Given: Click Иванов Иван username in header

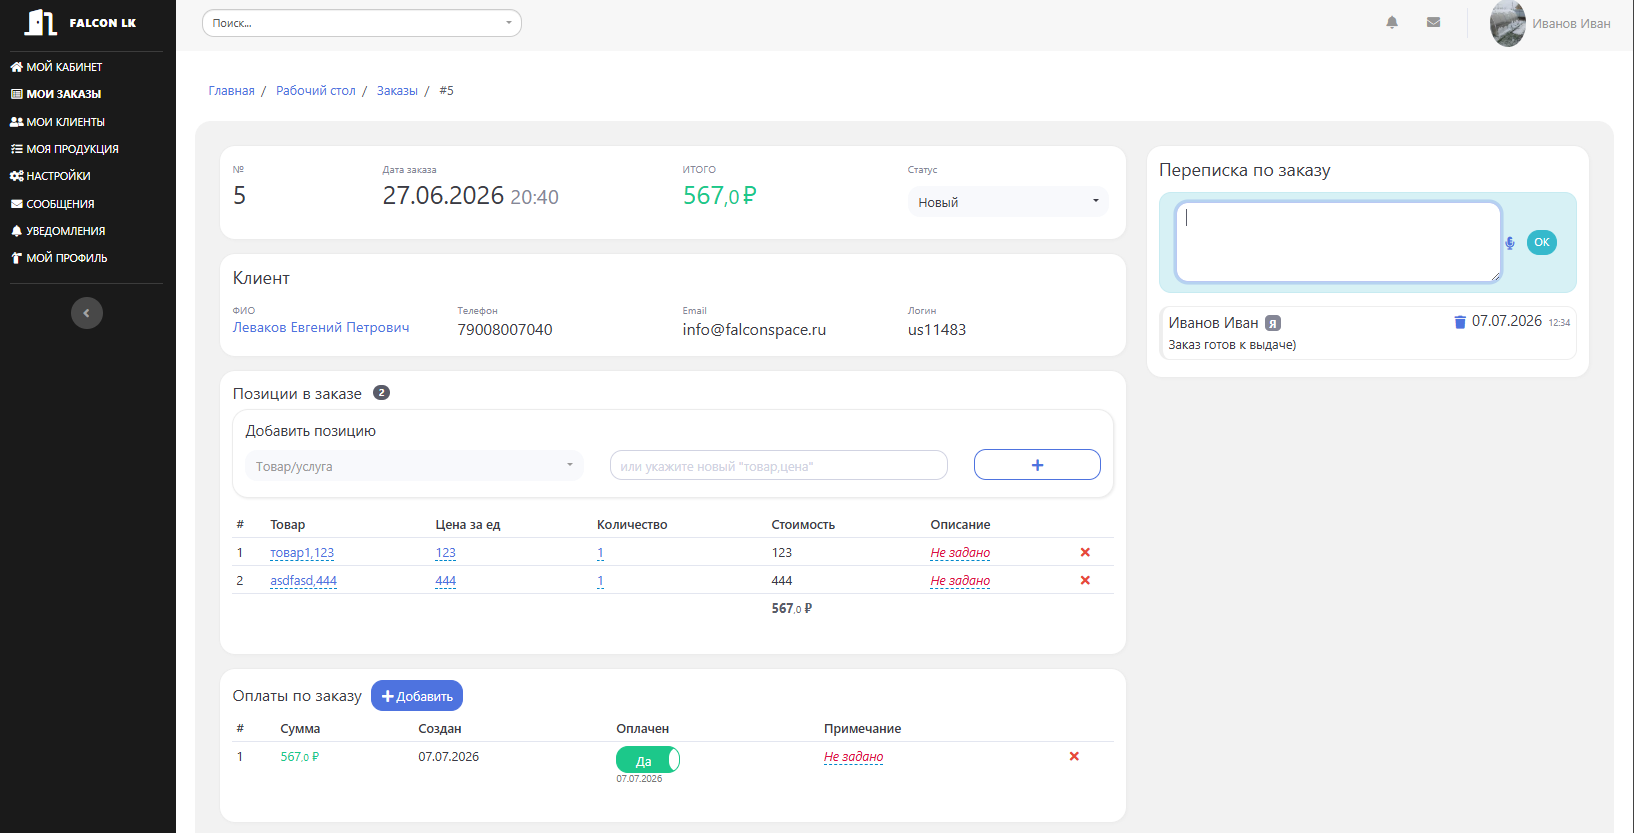Looking at the screenshot, I should pos(1571,24).
